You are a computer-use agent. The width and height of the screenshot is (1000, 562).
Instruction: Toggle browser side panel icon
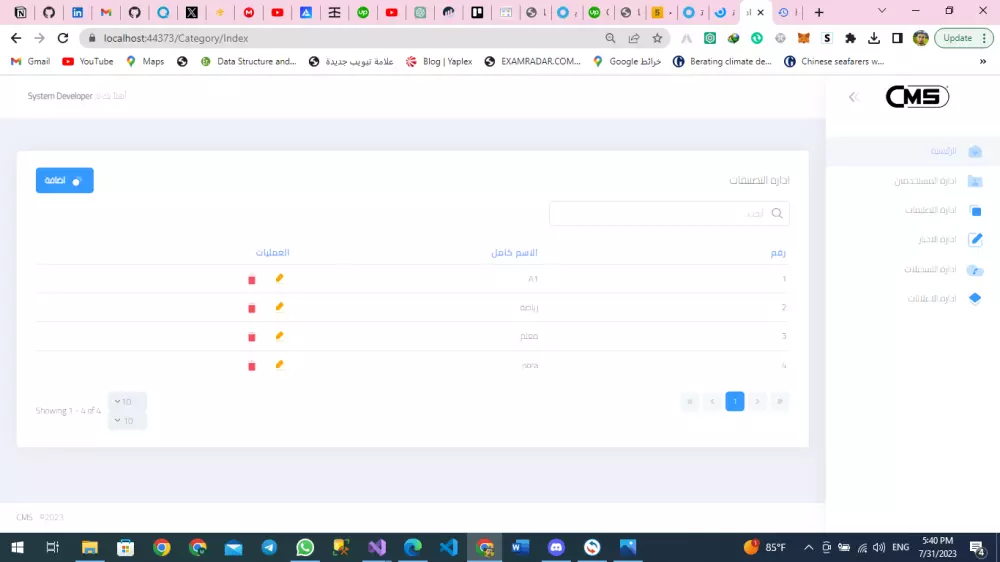click(x=897, y=38)
